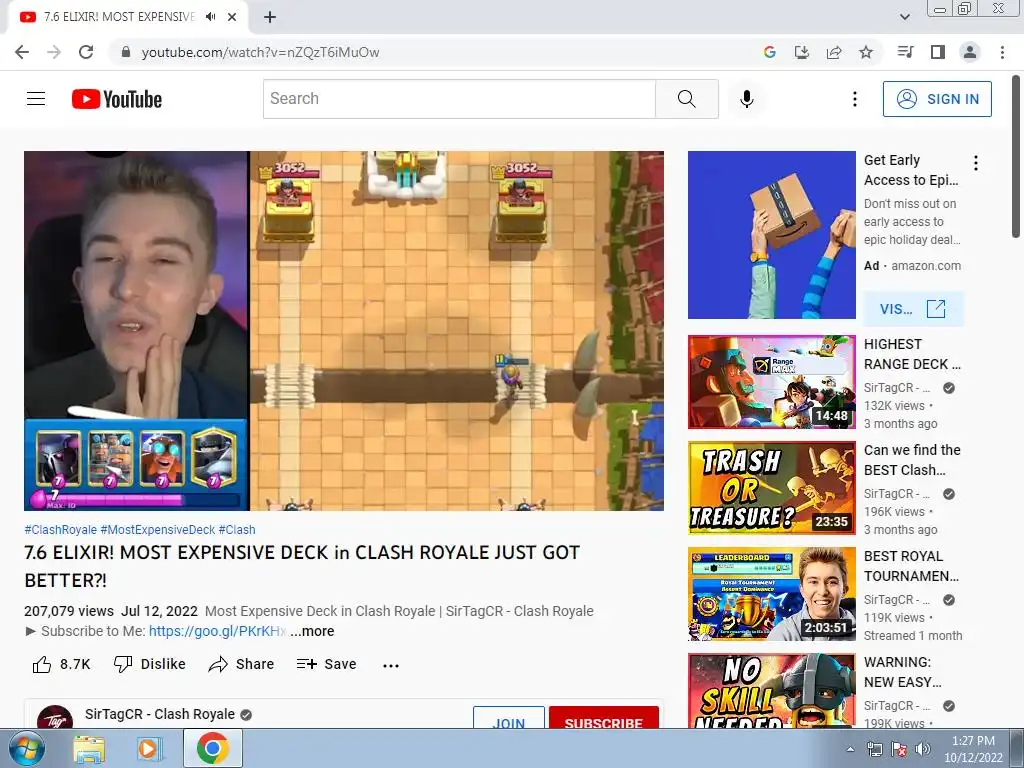This screenshot has height=768, width=1024.
Task: Open the Amazon ad thumbnail
Action: (771, 235)
